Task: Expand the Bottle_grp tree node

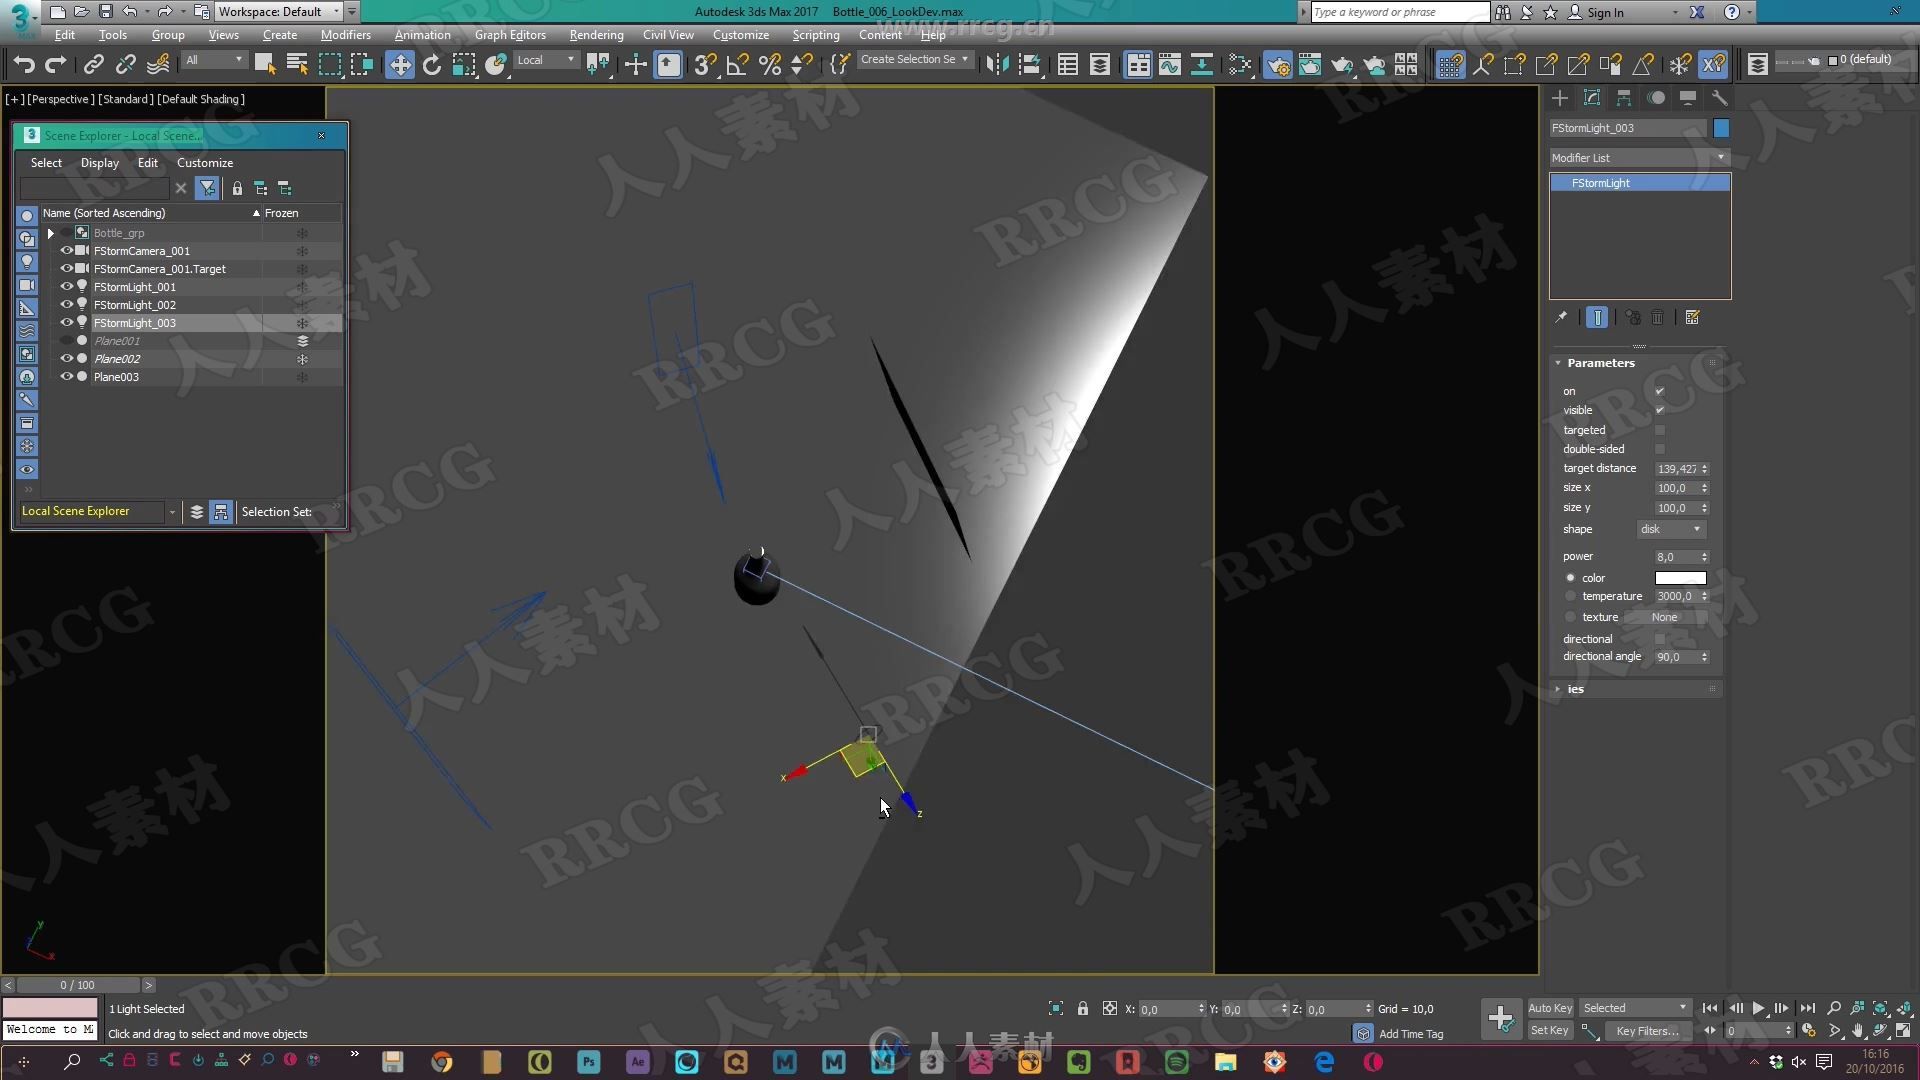Action: point(50,232)
